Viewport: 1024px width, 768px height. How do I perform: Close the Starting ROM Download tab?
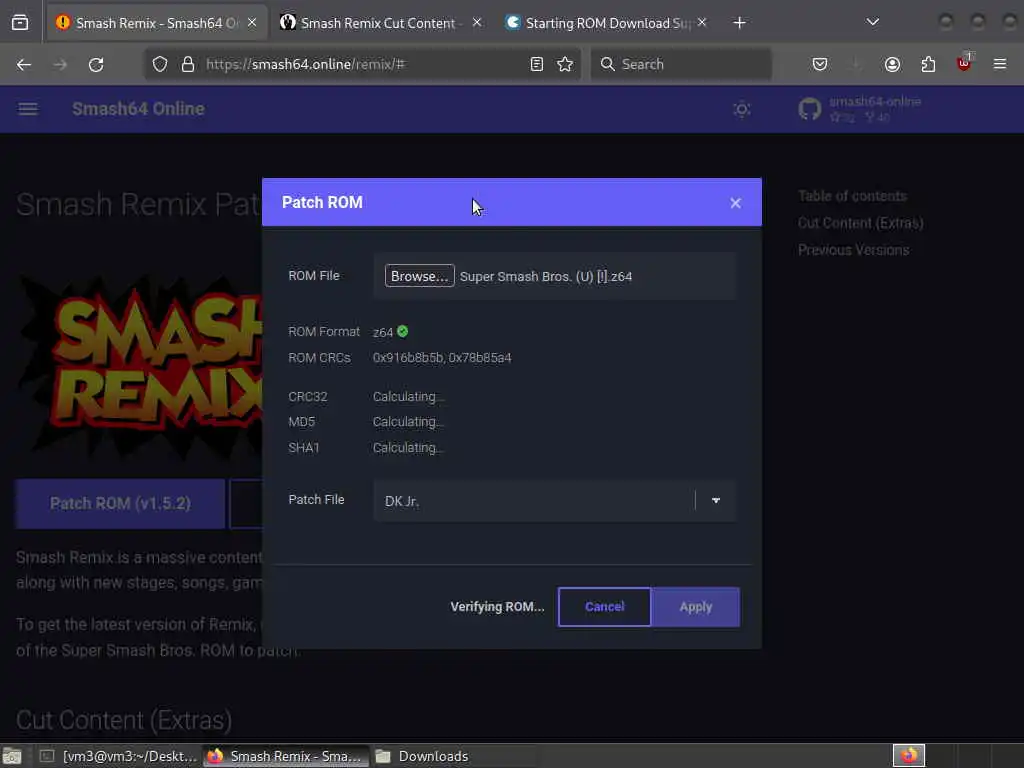(x=702, y=23)
